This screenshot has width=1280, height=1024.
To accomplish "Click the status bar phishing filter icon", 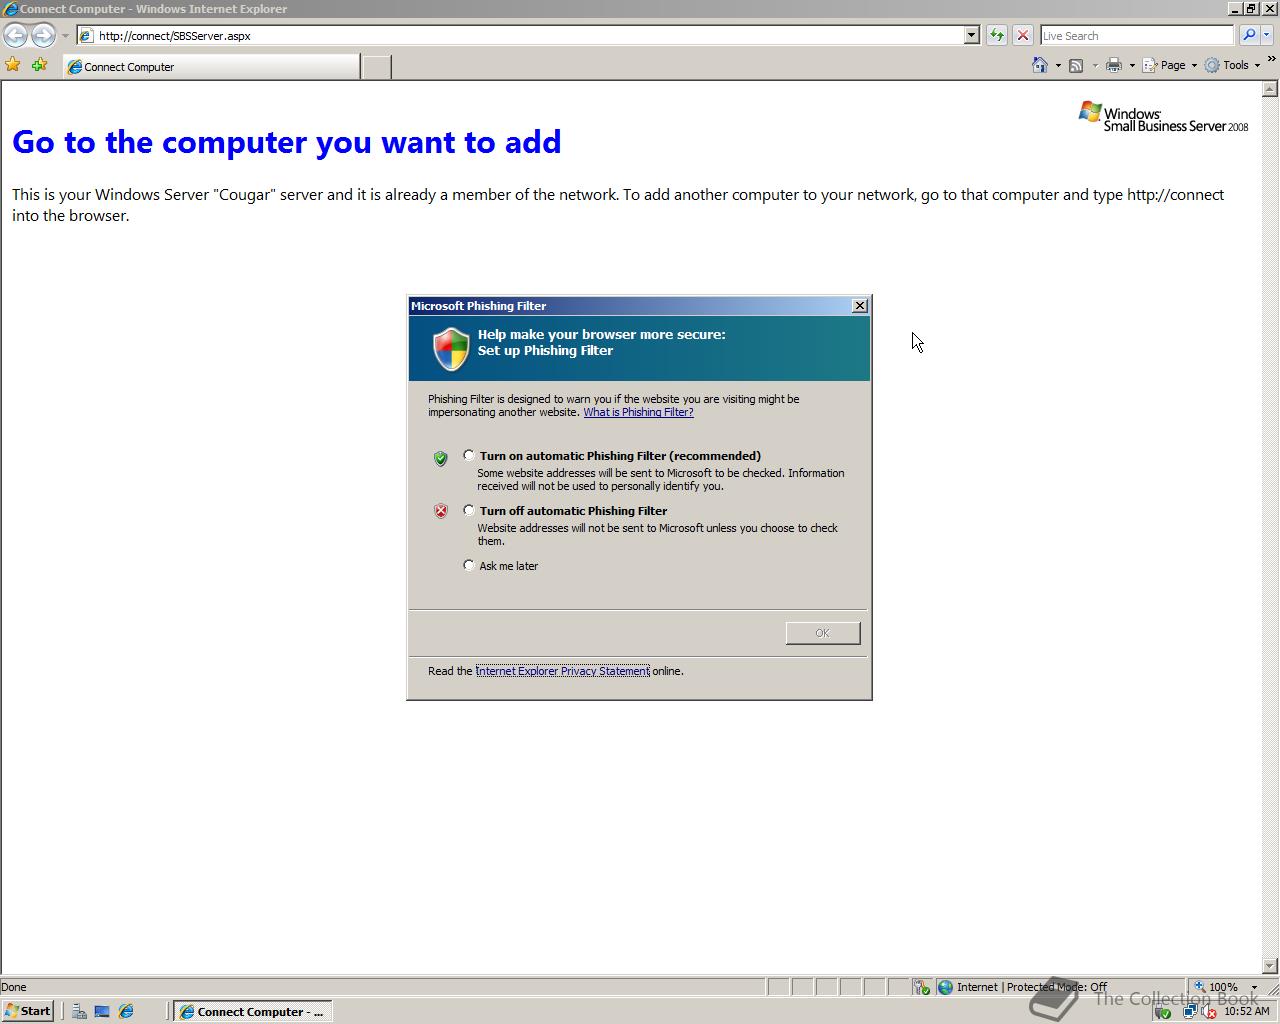I will pos(922,987).
